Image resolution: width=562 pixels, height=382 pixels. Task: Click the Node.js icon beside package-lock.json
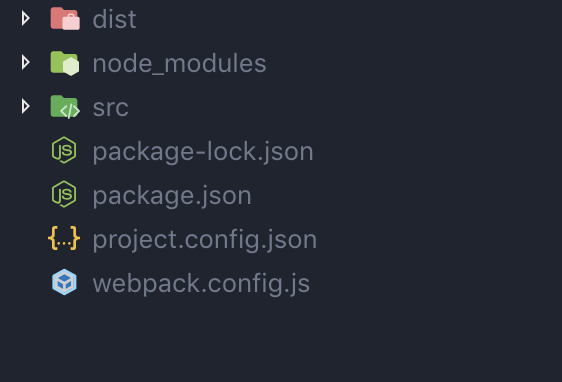[x=64, y=150]
